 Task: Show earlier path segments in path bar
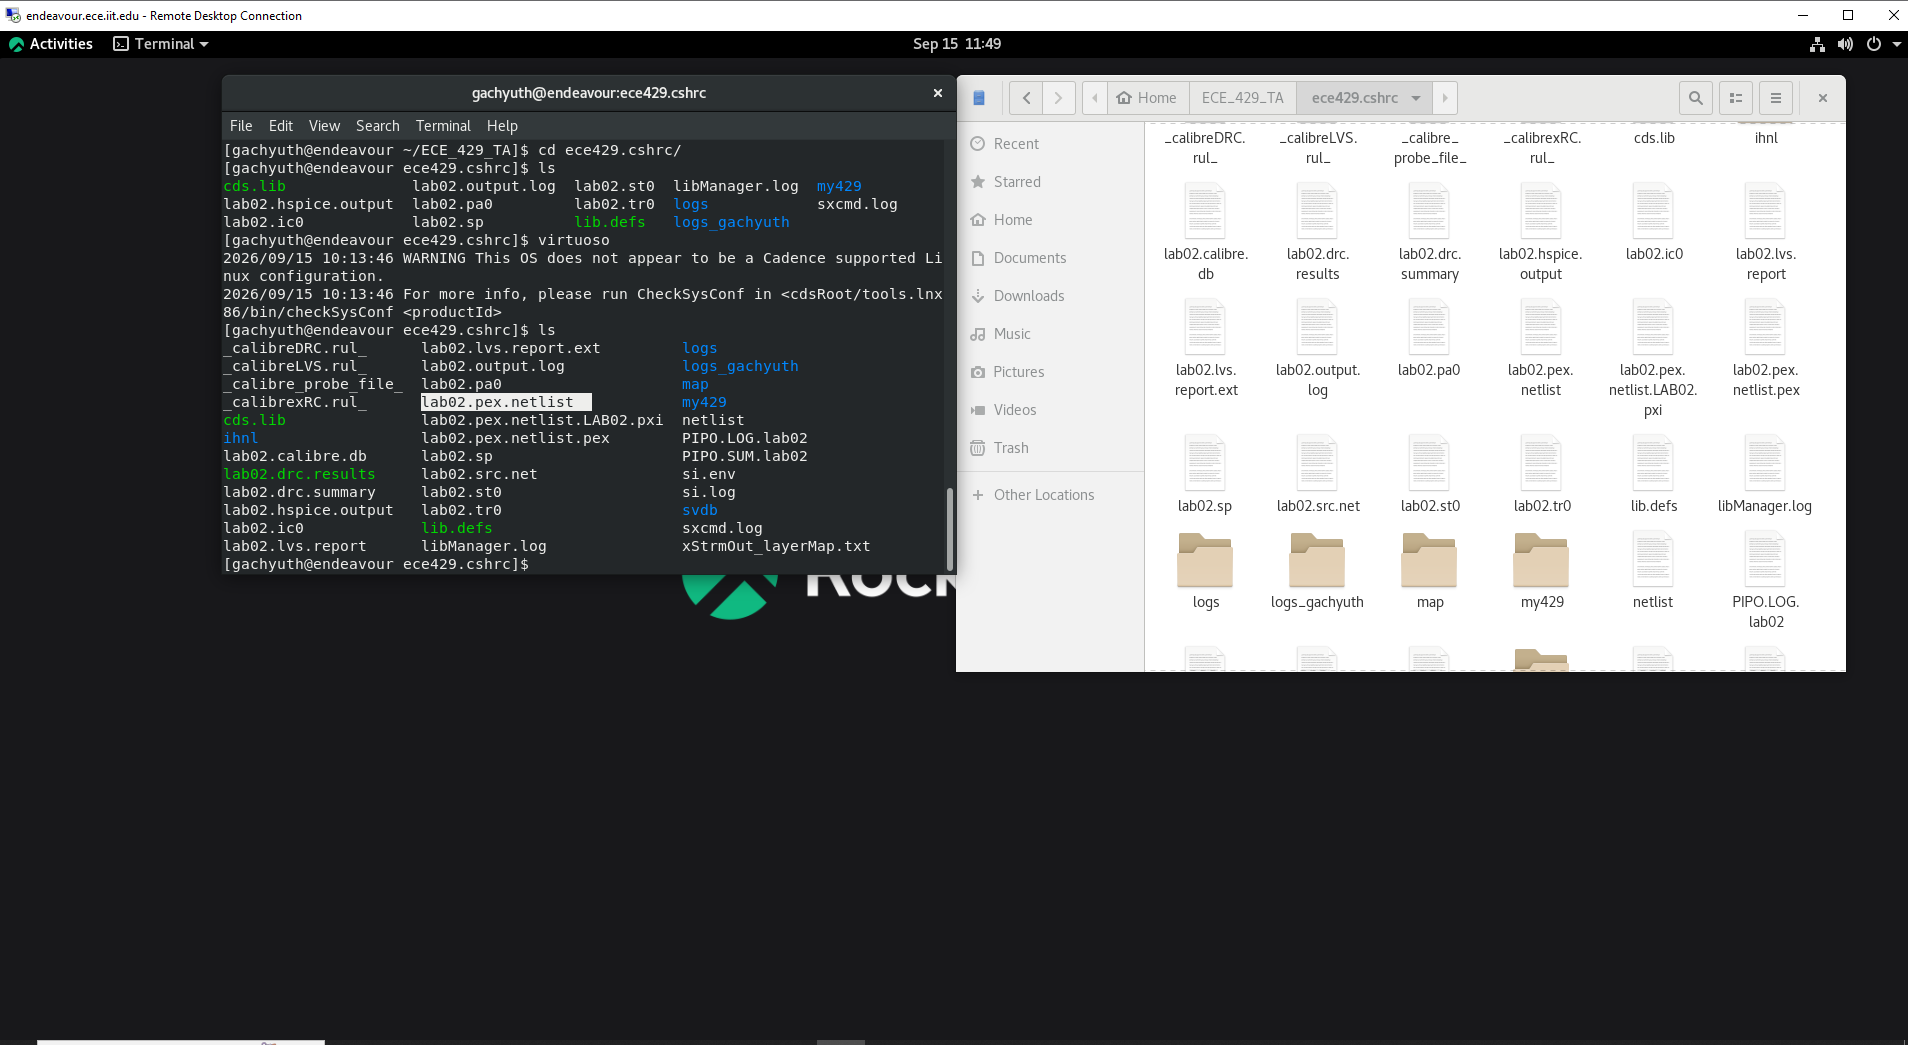(x=1095, y=98)
